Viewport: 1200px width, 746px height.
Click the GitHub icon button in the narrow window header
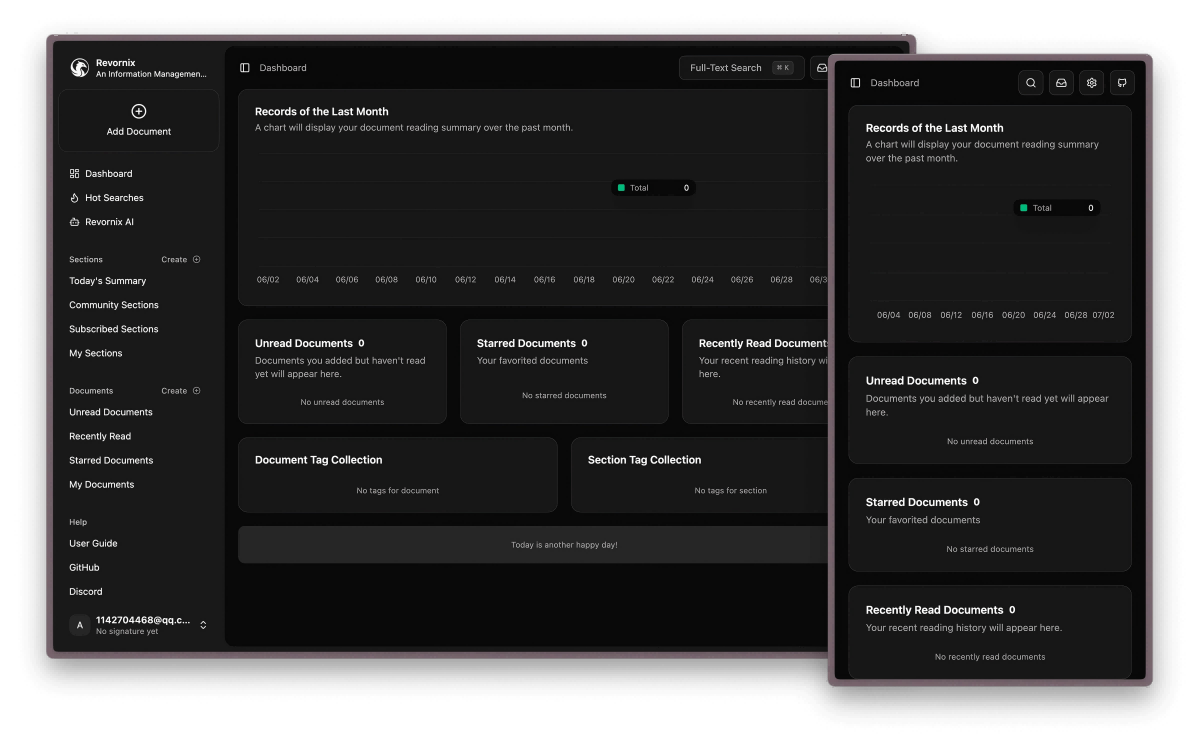click(x=1122, y=83)
